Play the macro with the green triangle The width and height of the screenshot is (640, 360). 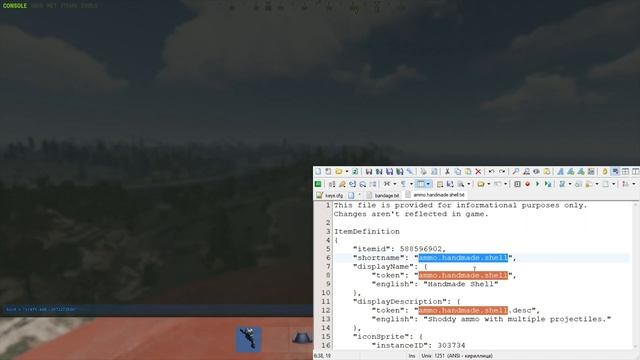(x=538, y=184)
